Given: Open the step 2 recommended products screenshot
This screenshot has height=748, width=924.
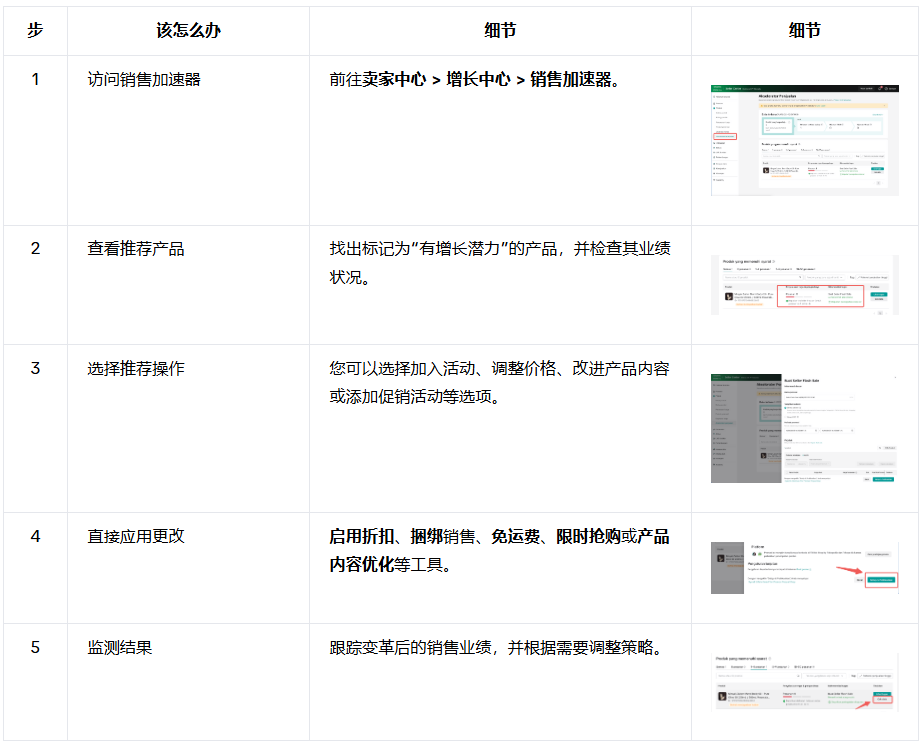Looking at the screenshot, I should [804, 285].
